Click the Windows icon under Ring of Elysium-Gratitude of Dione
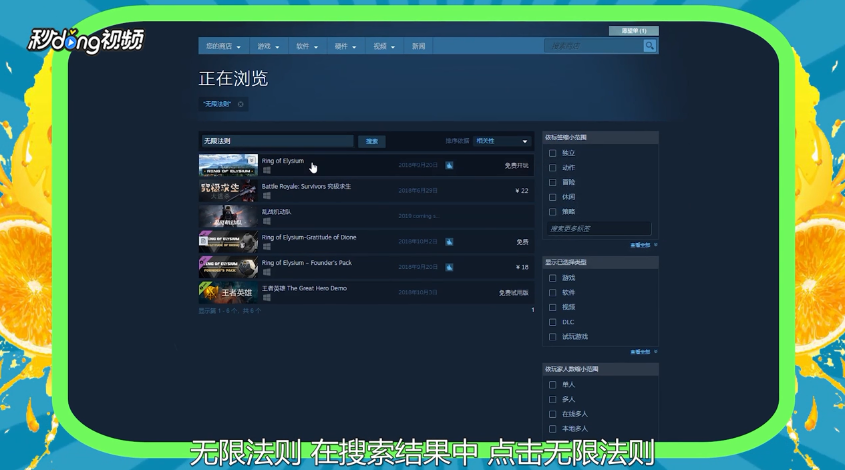The image size is (845, 470). [266, 246]
